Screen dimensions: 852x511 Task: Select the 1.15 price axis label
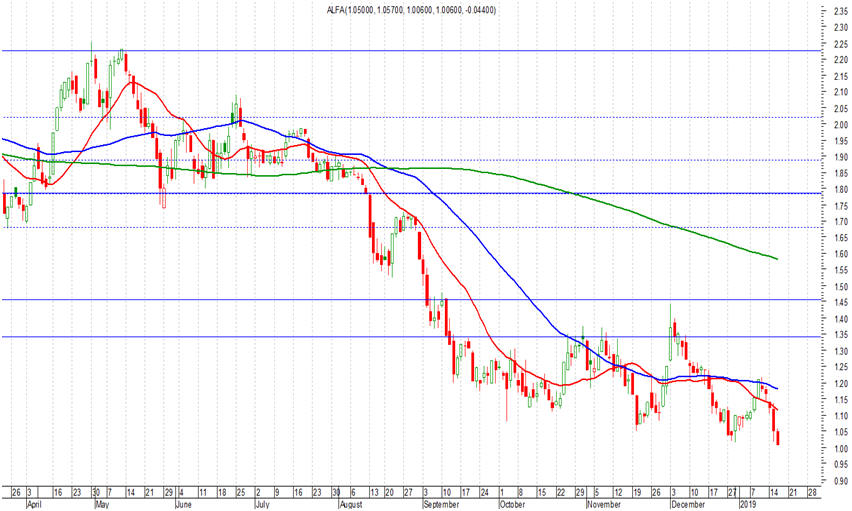(x=841, y=400)
